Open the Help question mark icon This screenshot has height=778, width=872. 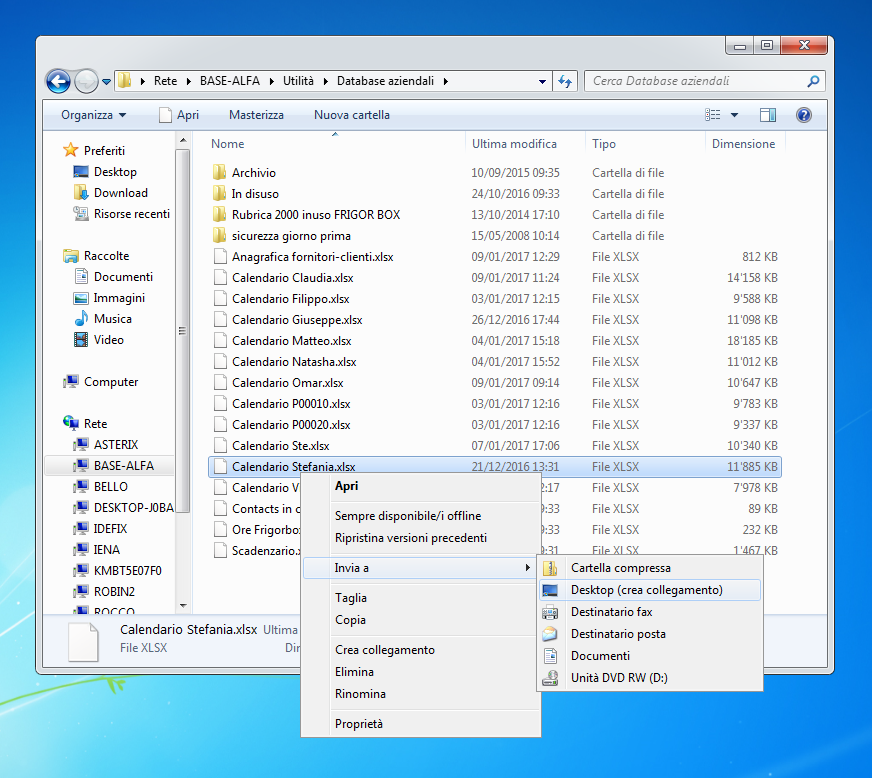point(803,115)
